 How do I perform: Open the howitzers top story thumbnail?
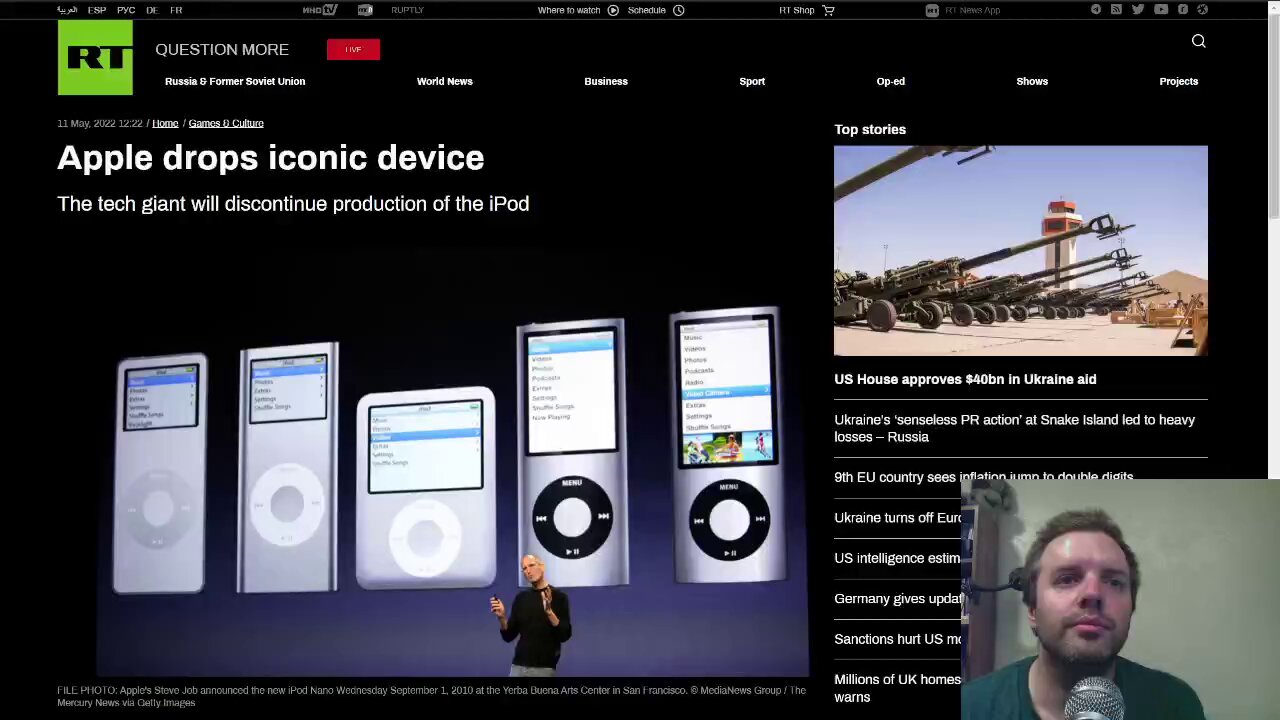pyautogui.click(x=1021, y=251)
